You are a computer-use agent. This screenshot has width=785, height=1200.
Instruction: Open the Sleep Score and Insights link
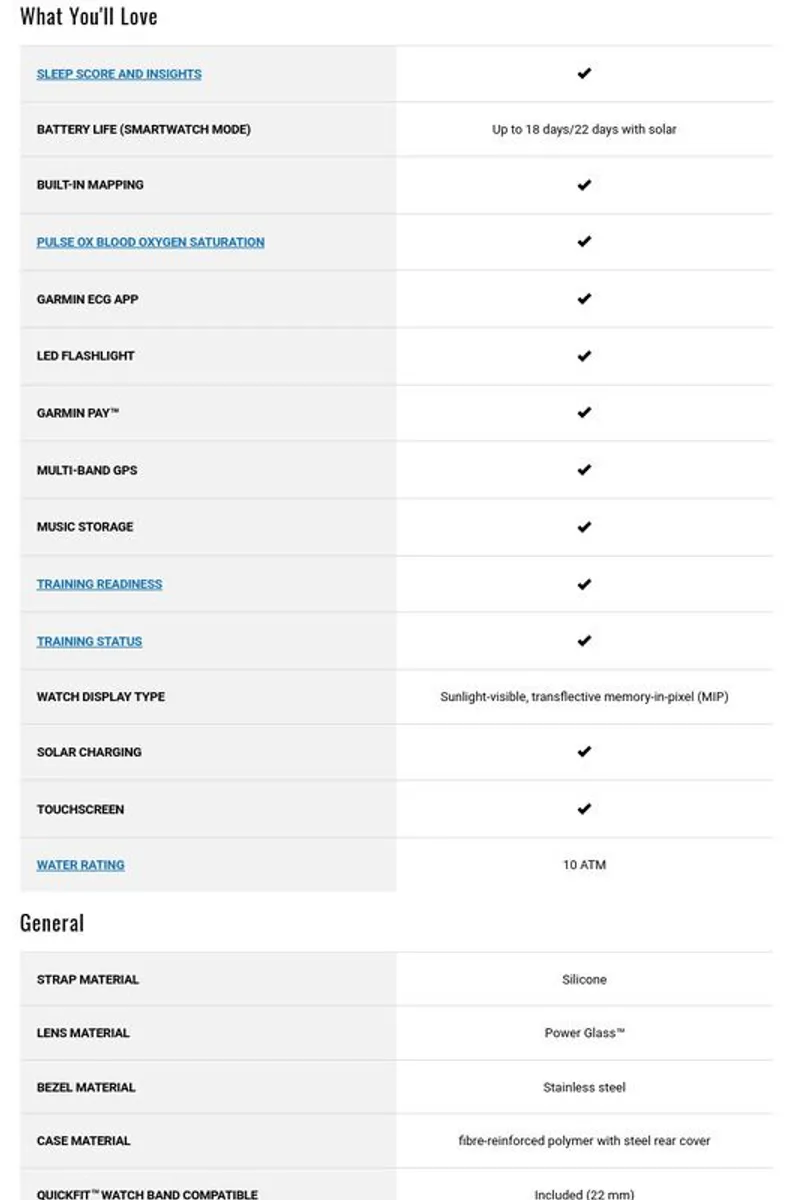pos(119,74)
